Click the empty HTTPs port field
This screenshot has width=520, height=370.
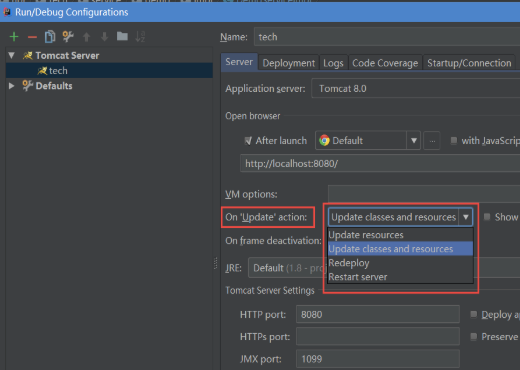pos(378,337)
